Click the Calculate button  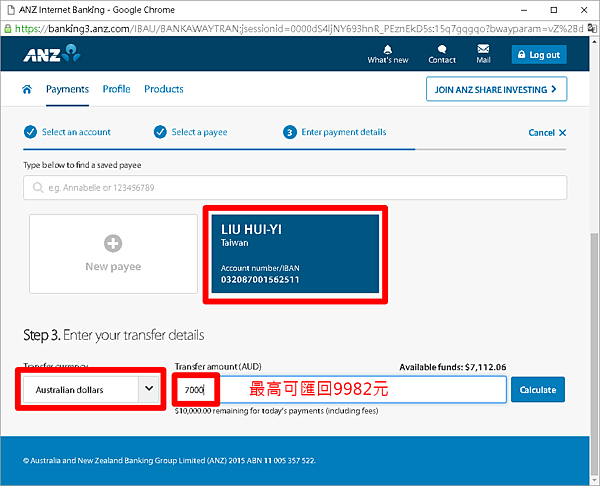point(538,390)
